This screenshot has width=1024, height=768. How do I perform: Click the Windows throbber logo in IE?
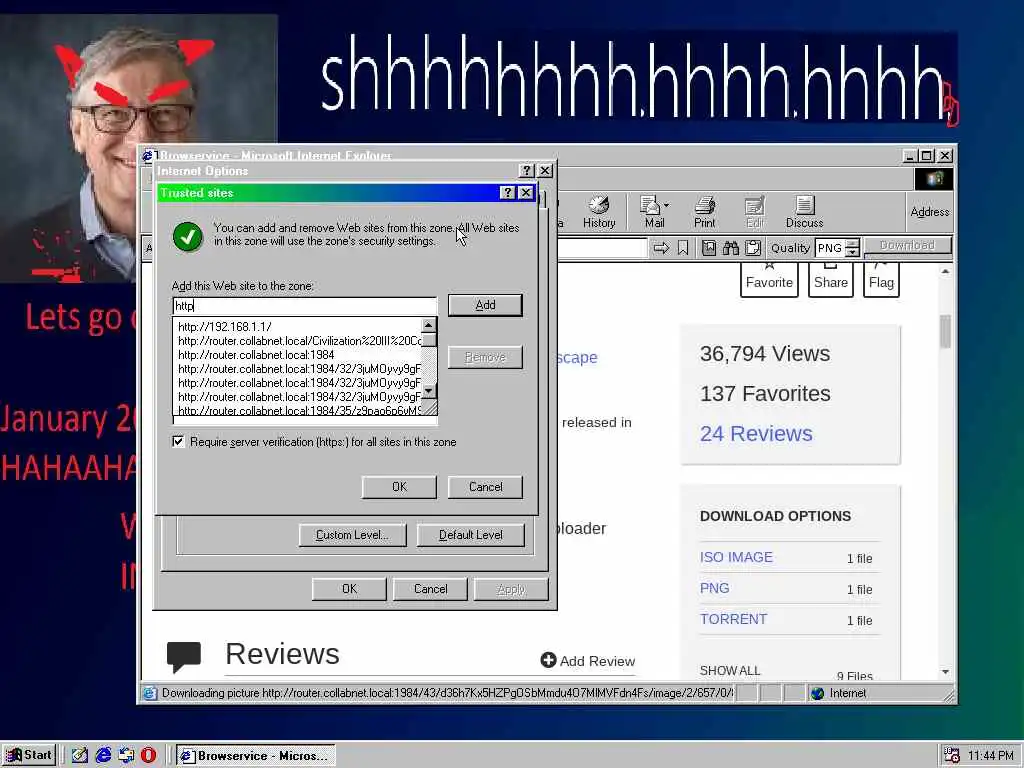coord(933,179)
